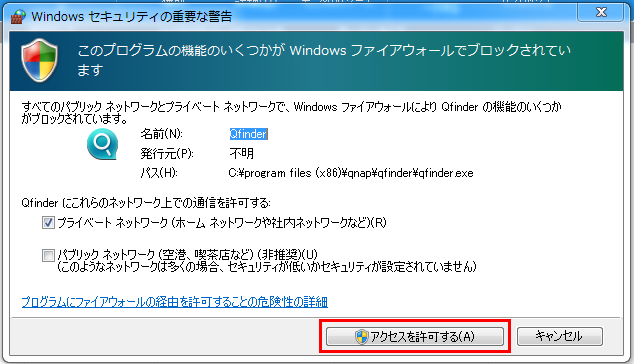The height and width of the screenshot is (364, 634).
Task: Click the 名前(N): label
Action: tap(161, 134)
